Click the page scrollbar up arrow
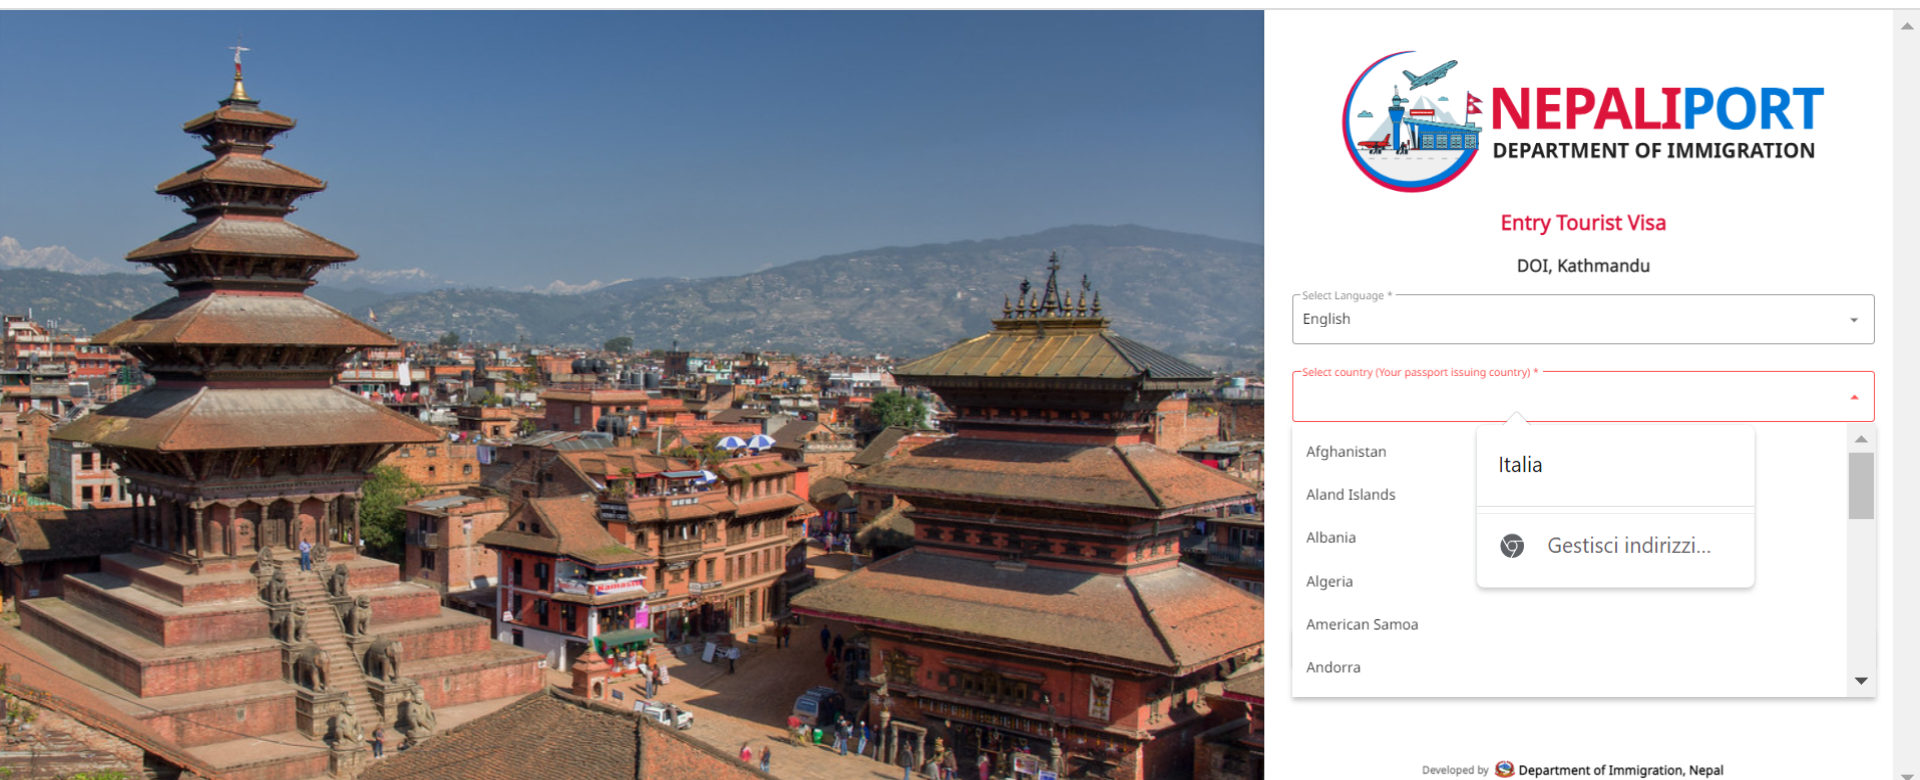Image resolution: width=1920 pixels, height=780 pixels. (x=1907, y=26)
